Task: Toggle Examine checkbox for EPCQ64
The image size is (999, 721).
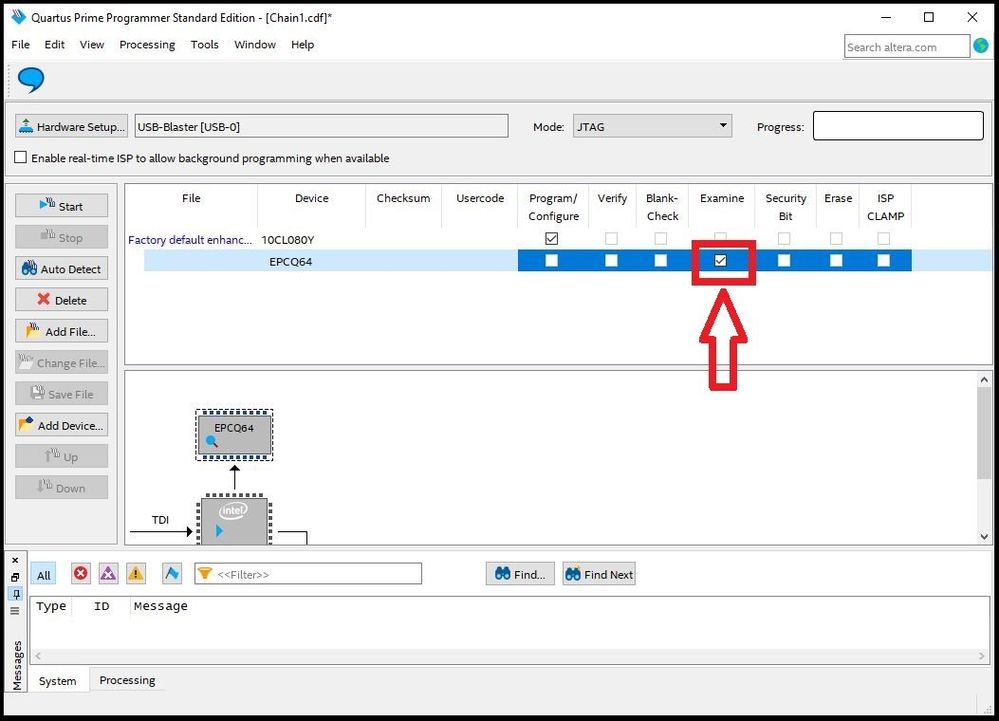Action: (721, 261)
